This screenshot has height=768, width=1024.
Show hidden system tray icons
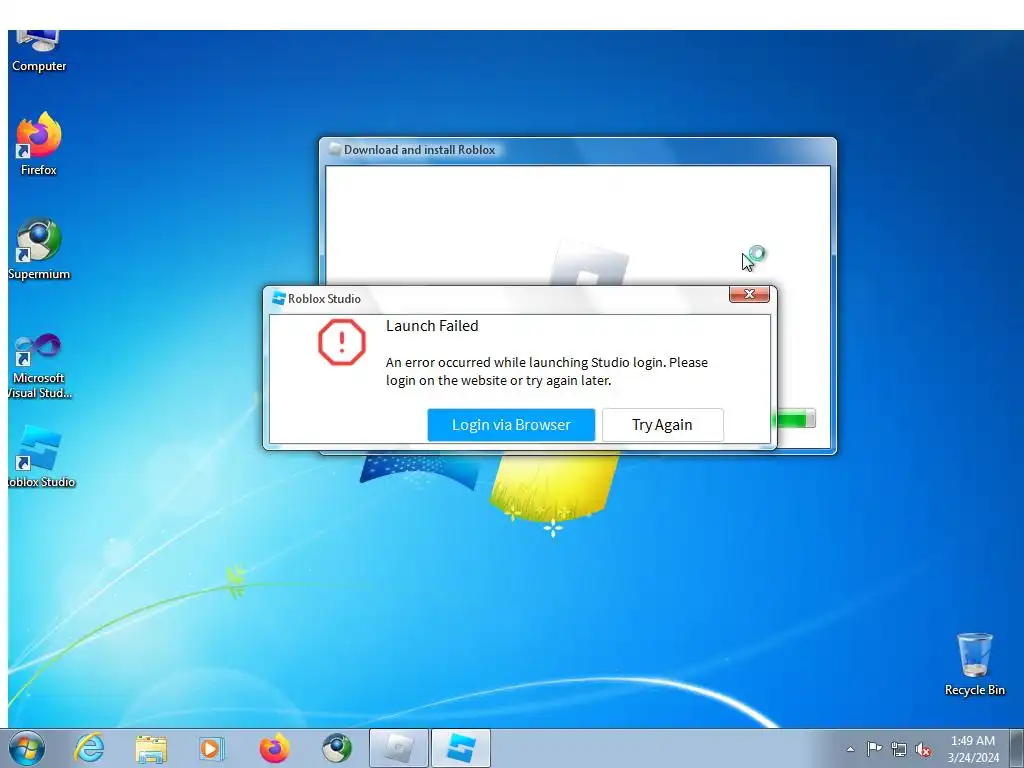pos(850,749)
